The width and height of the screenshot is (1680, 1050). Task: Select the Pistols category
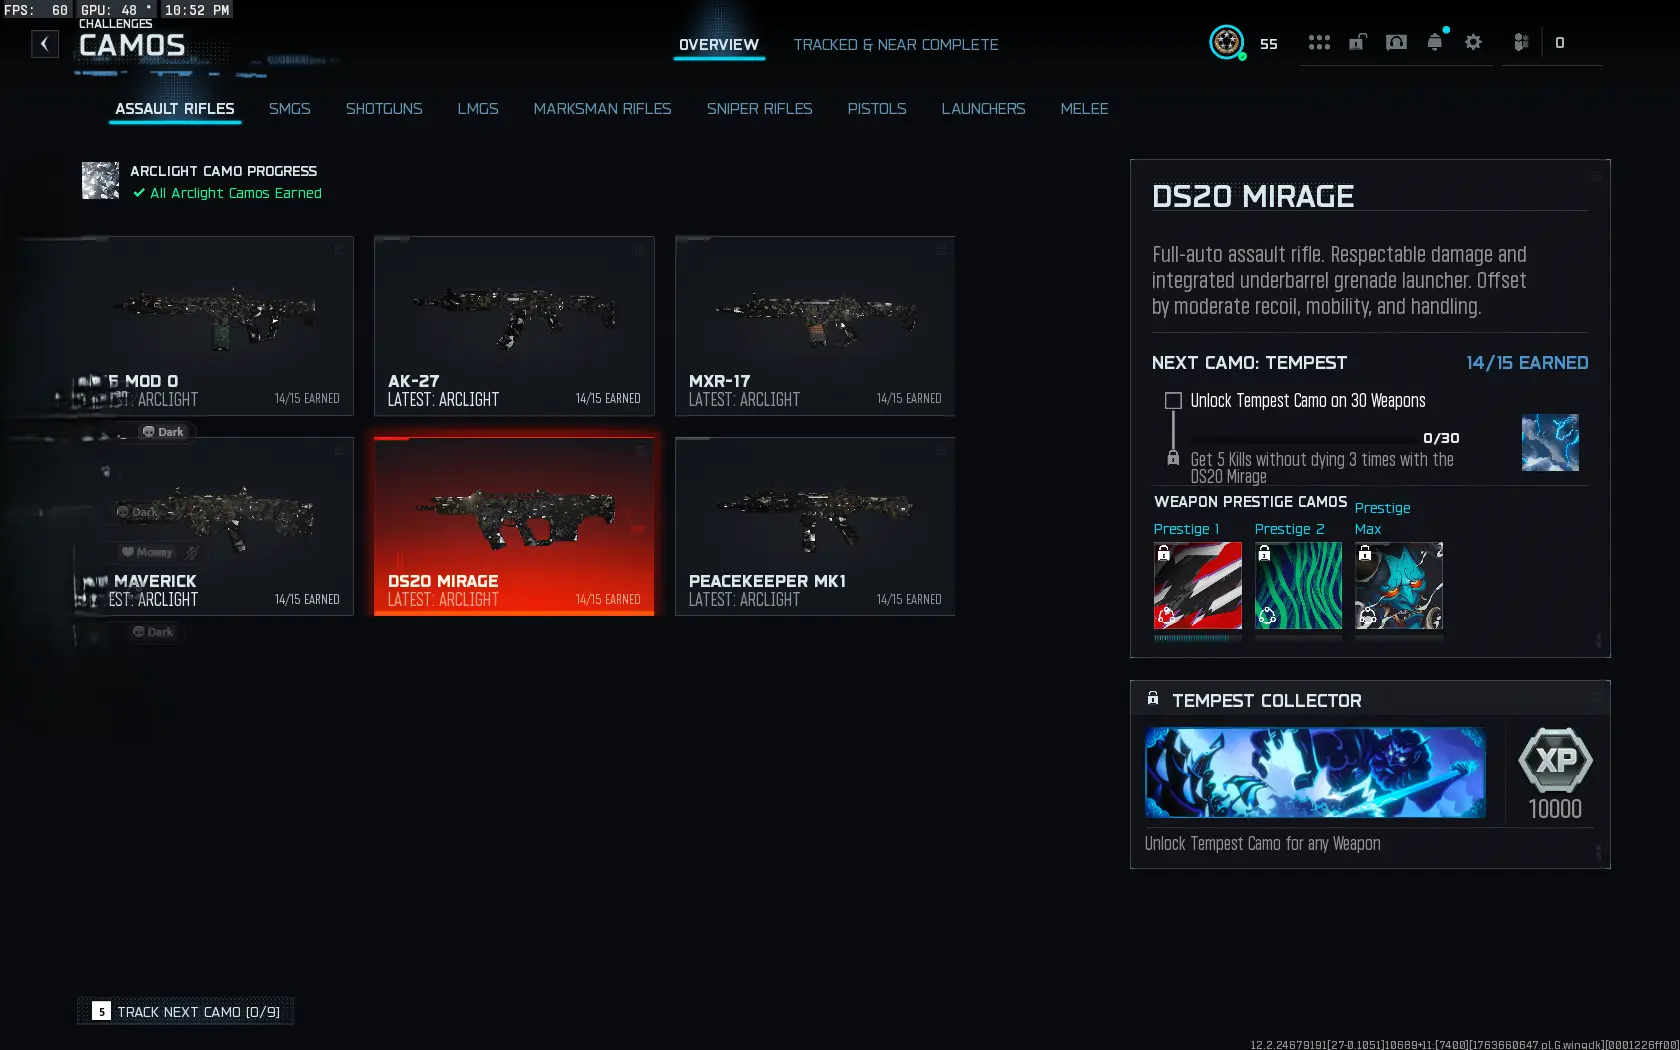(877, 109)
